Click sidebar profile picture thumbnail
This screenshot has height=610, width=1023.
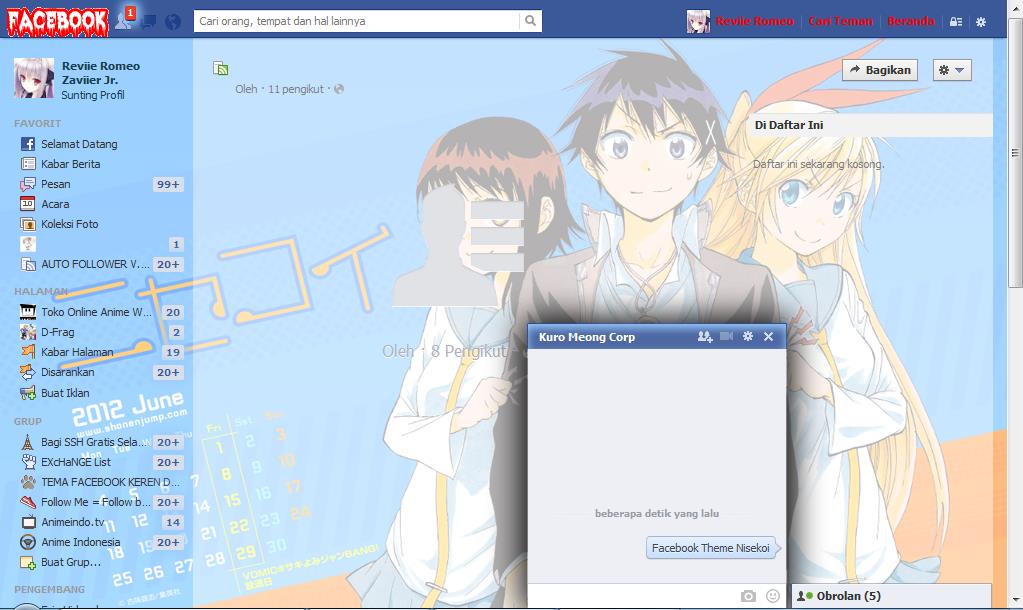34,78
